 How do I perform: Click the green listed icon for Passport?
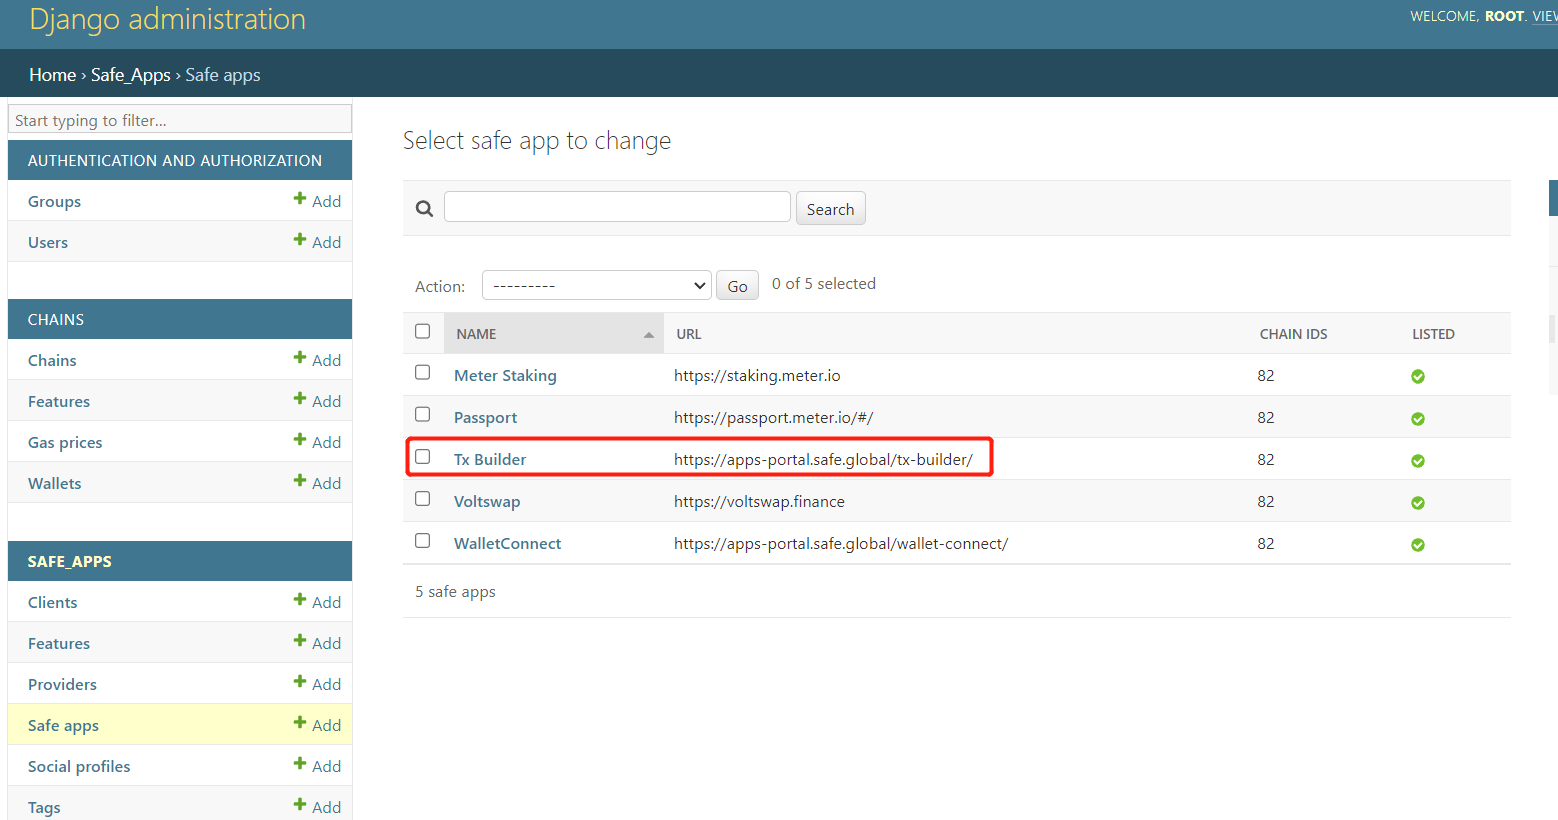[1417, 418]
